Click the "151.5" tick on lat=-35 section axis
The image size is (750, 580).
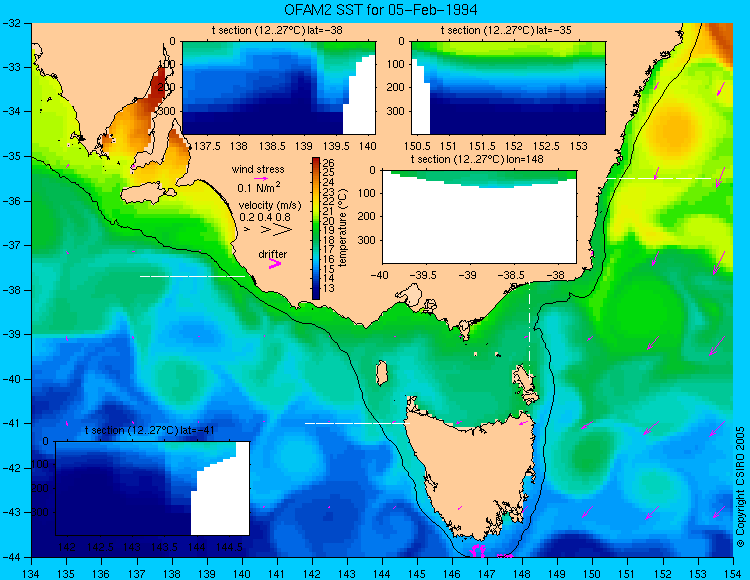point(481,146)
